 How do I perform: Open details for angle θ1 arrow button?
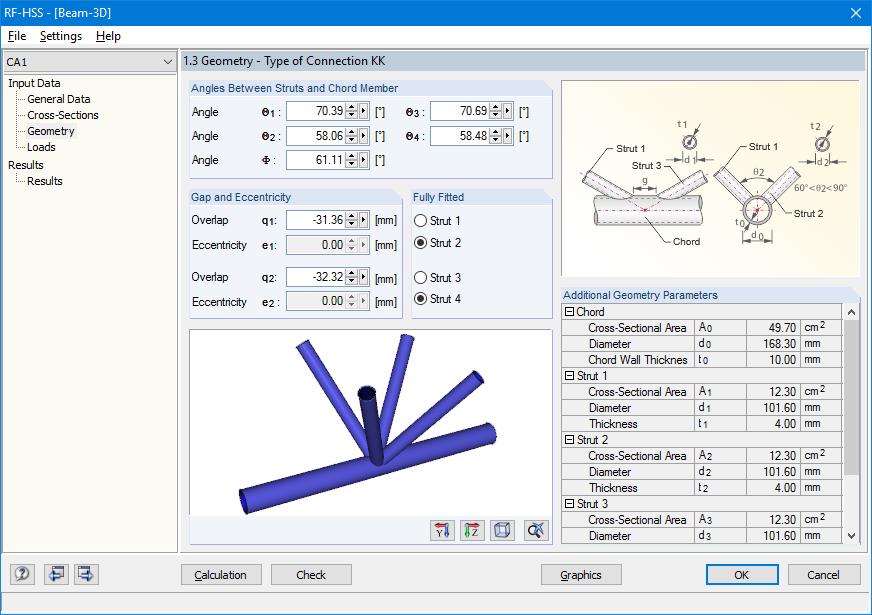[364, 111]
